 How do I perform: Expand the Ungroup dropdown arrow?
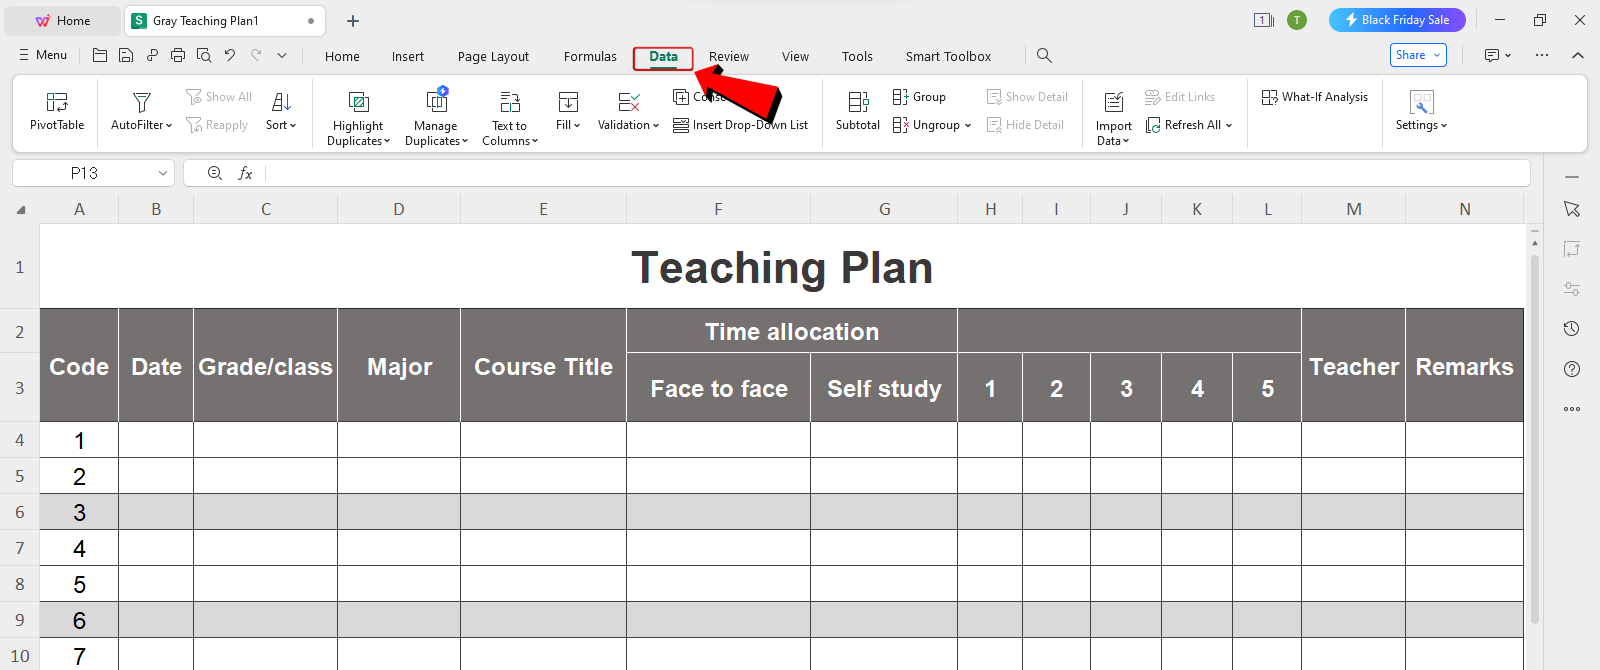pos(968,126)
